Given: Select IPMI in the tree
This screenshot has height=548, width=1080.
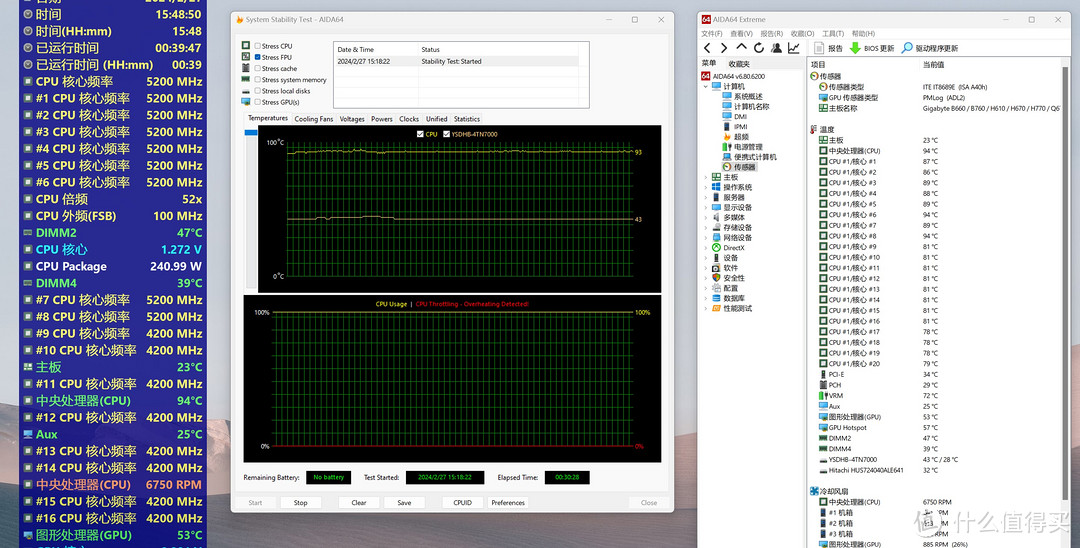Looking at the screenshot, I should click(x=735, y=127).
